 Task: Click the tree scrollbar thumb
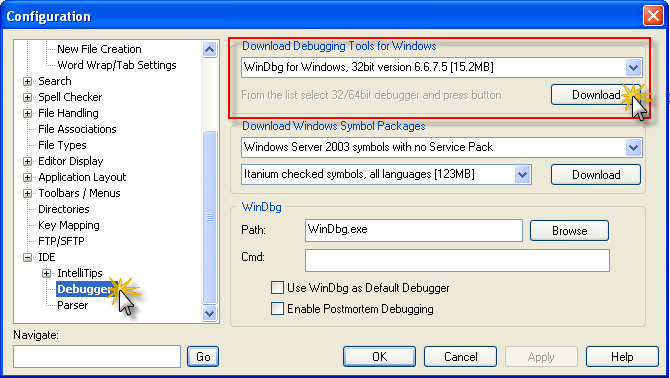pos(209,217)
